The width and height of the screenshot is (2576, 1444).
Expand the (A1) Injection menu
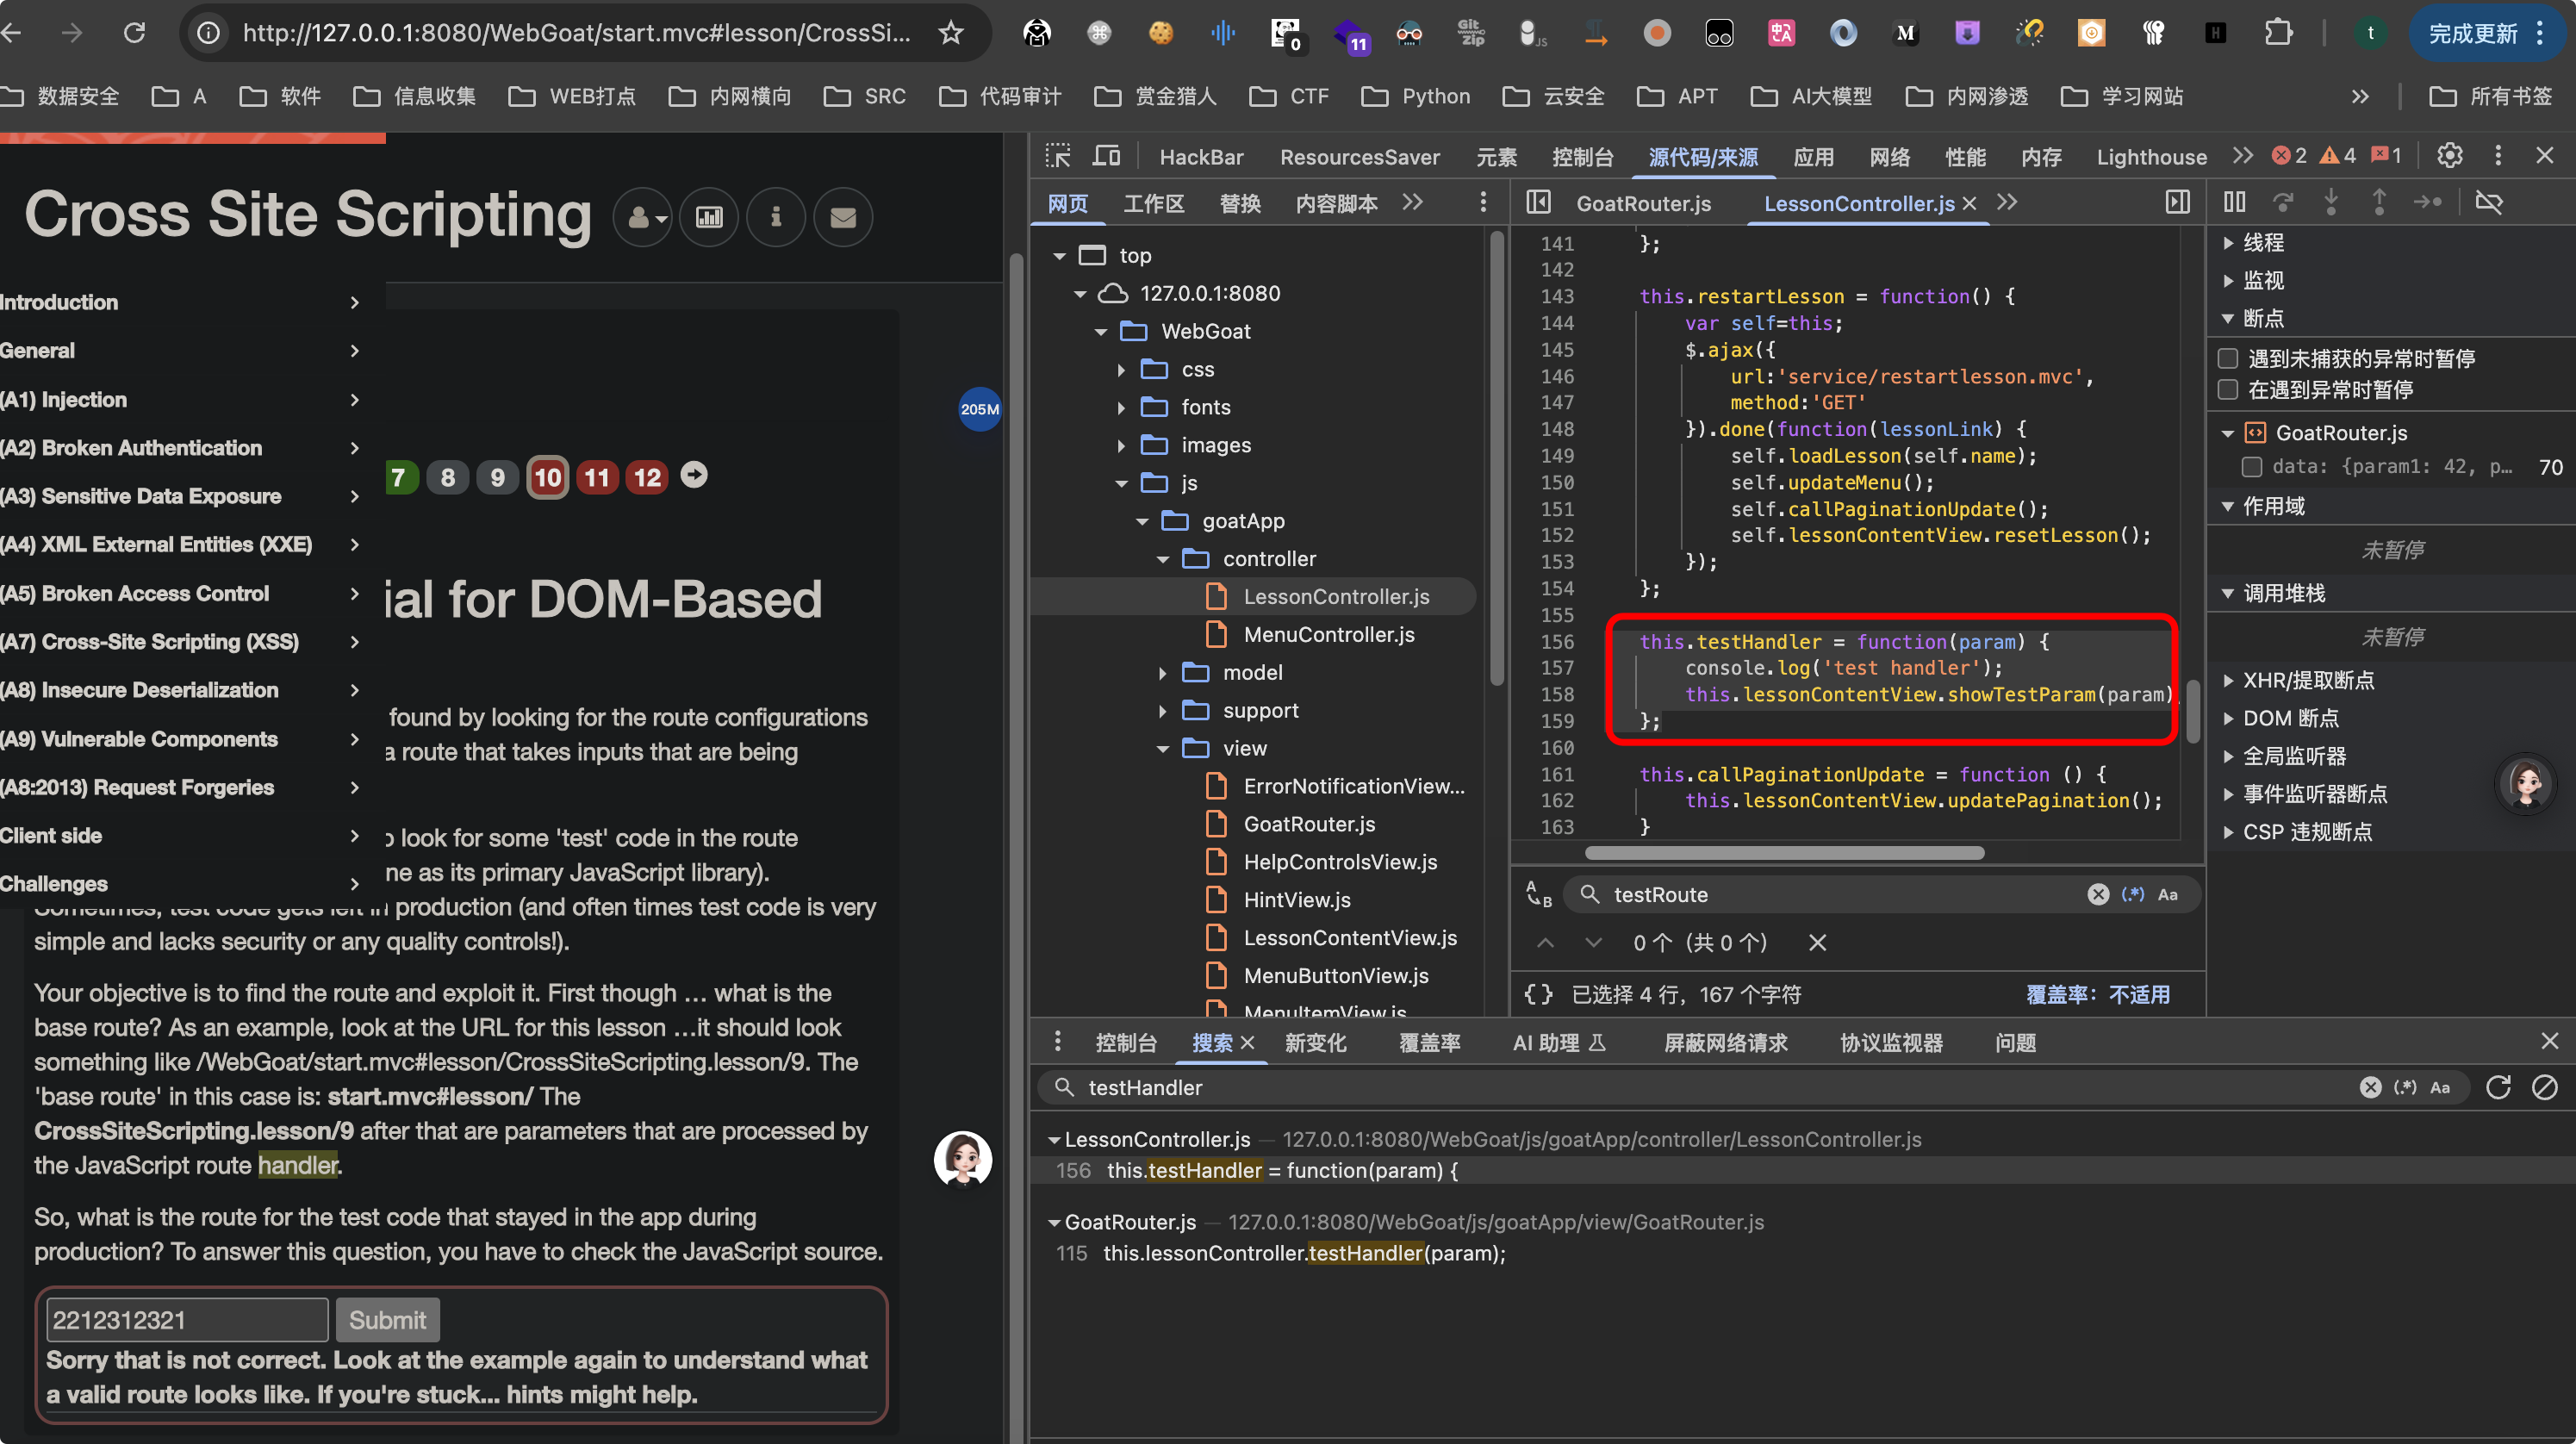point(180,399)
